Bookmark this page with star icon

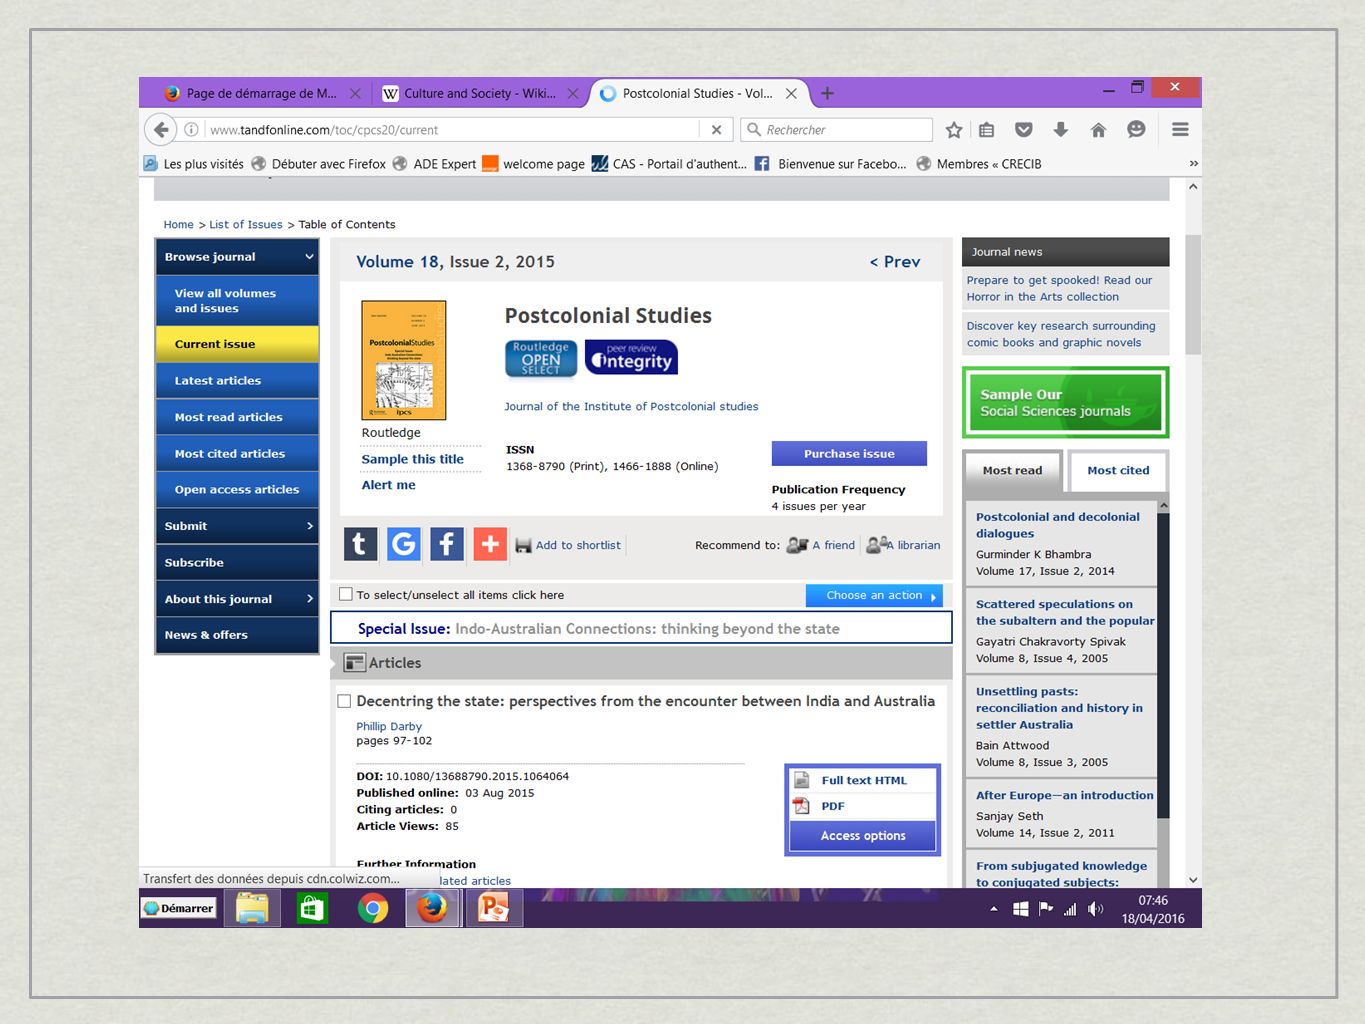(x=954, y=130)
